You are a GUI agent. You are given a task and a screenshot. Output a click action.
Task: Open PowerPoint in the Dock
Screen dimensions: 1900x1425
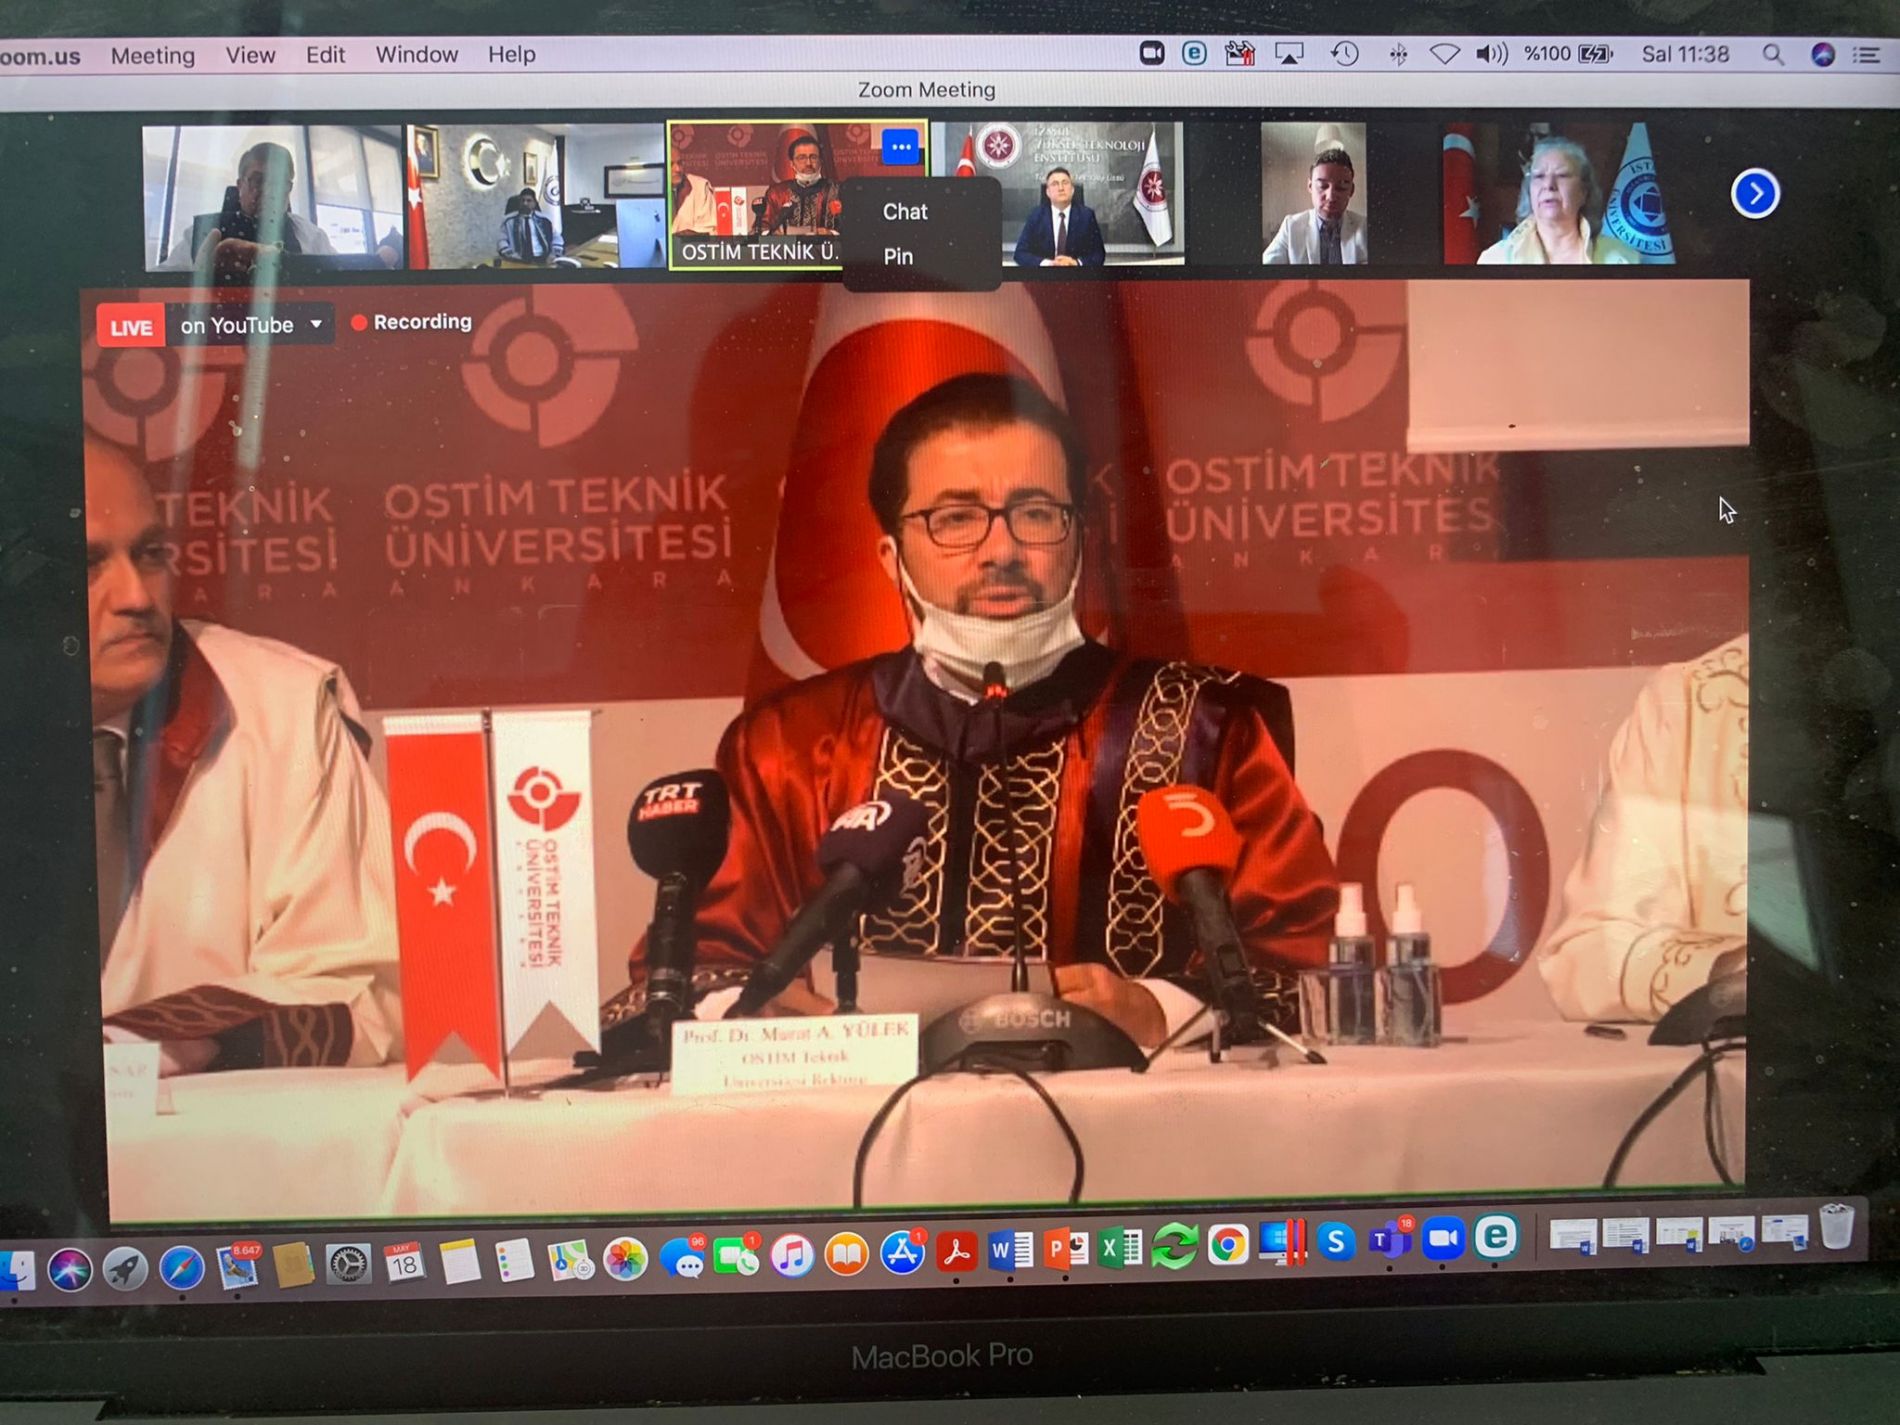pyautogui.click(x=1066, y=1249)
